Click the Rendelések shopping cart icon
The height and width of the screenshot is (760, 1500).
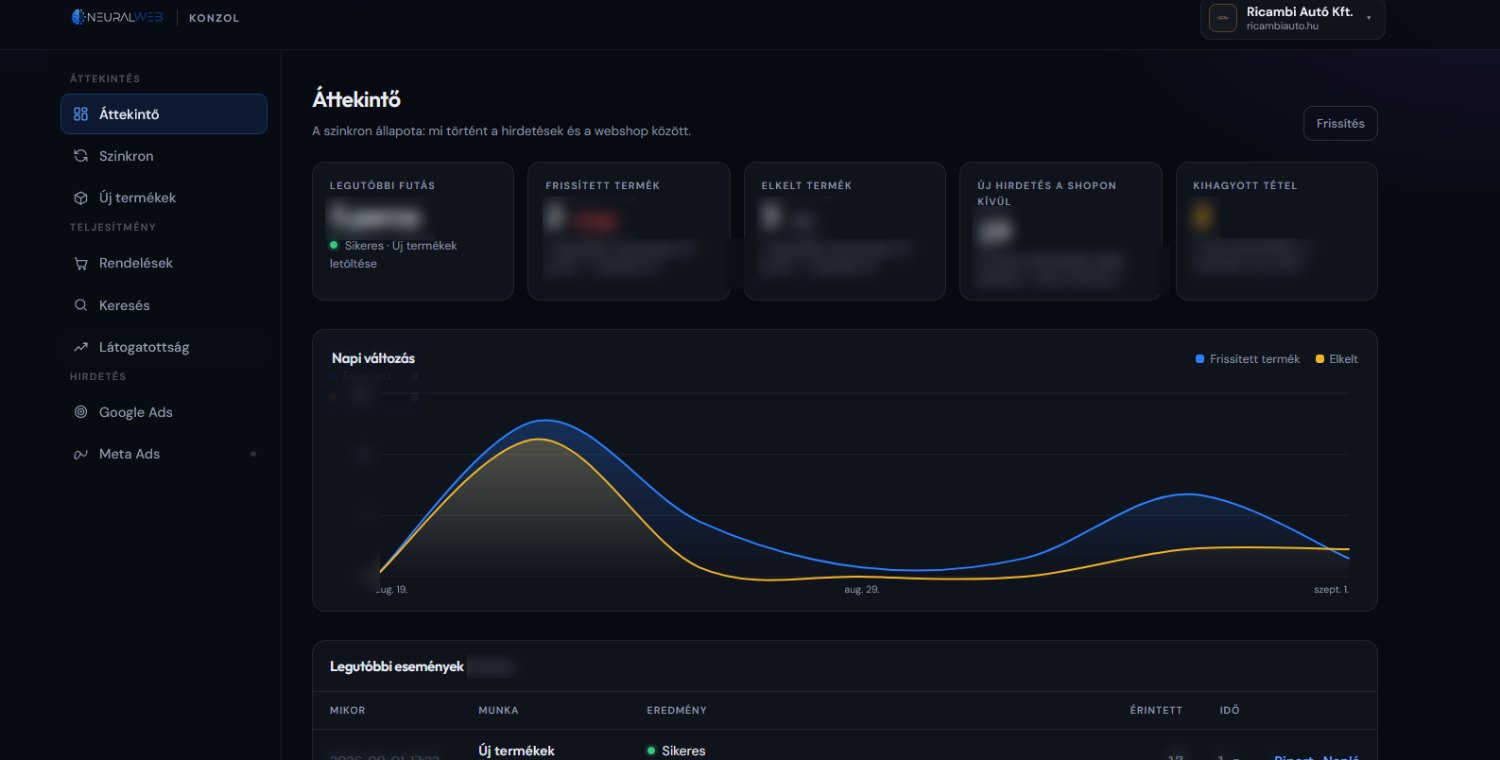coord(81,263)
